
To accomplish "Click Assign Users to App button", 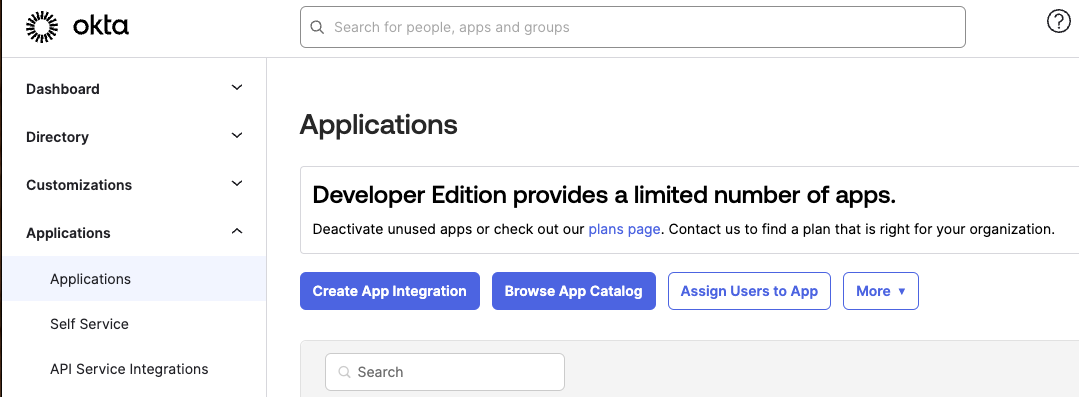I will 749,291.
